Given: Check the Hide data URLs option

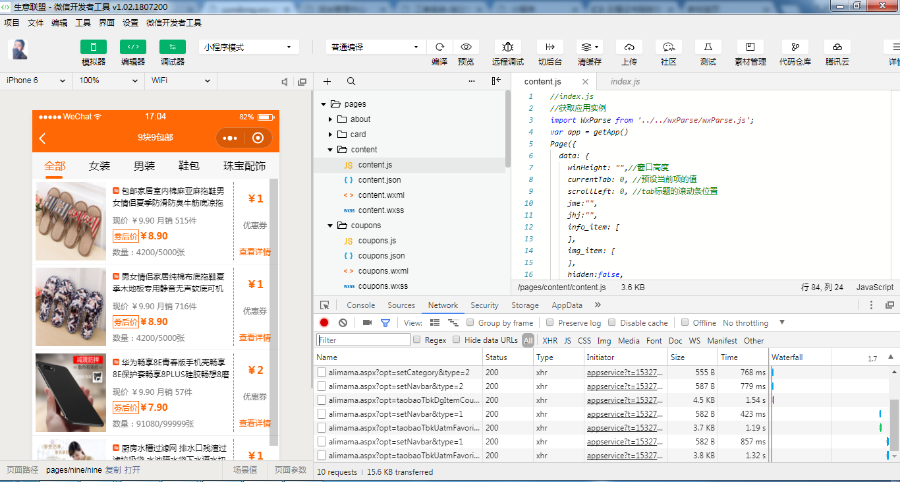Looking at the screenshot, I should click(458, 340).
